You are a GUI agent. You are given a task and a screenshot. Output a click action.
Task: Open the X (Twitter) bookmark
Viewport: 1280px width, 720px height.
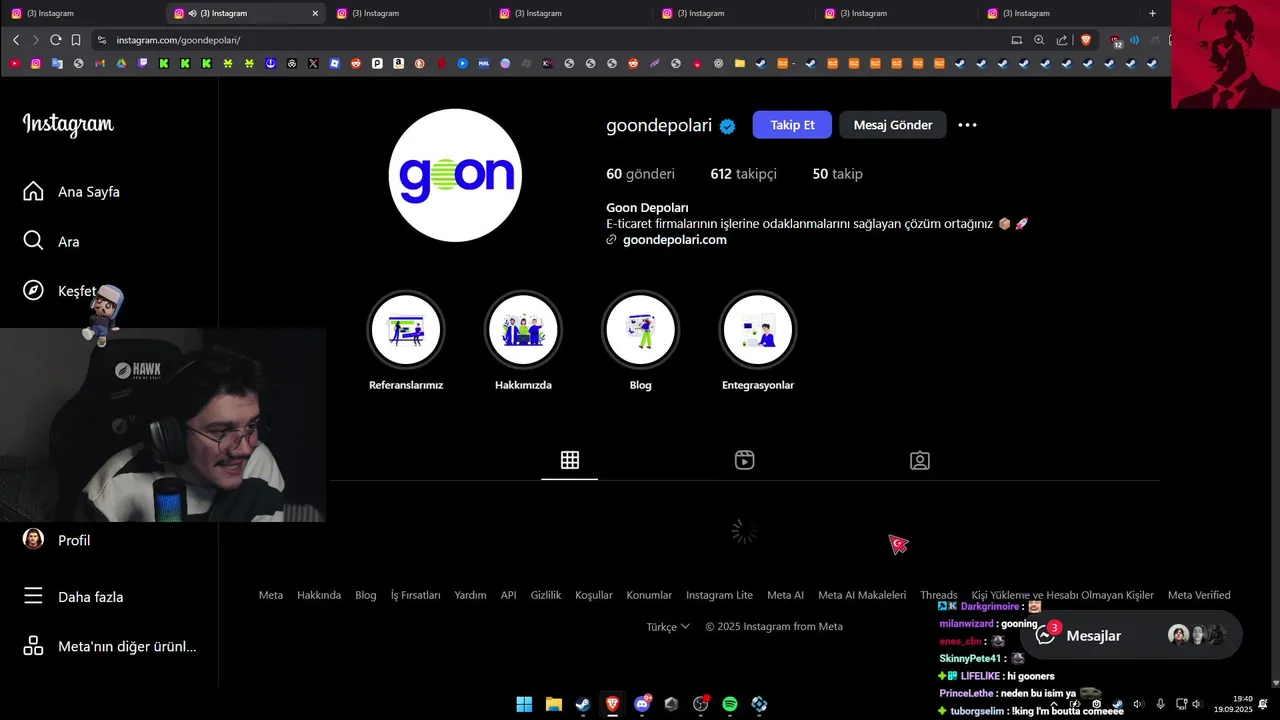313,63
